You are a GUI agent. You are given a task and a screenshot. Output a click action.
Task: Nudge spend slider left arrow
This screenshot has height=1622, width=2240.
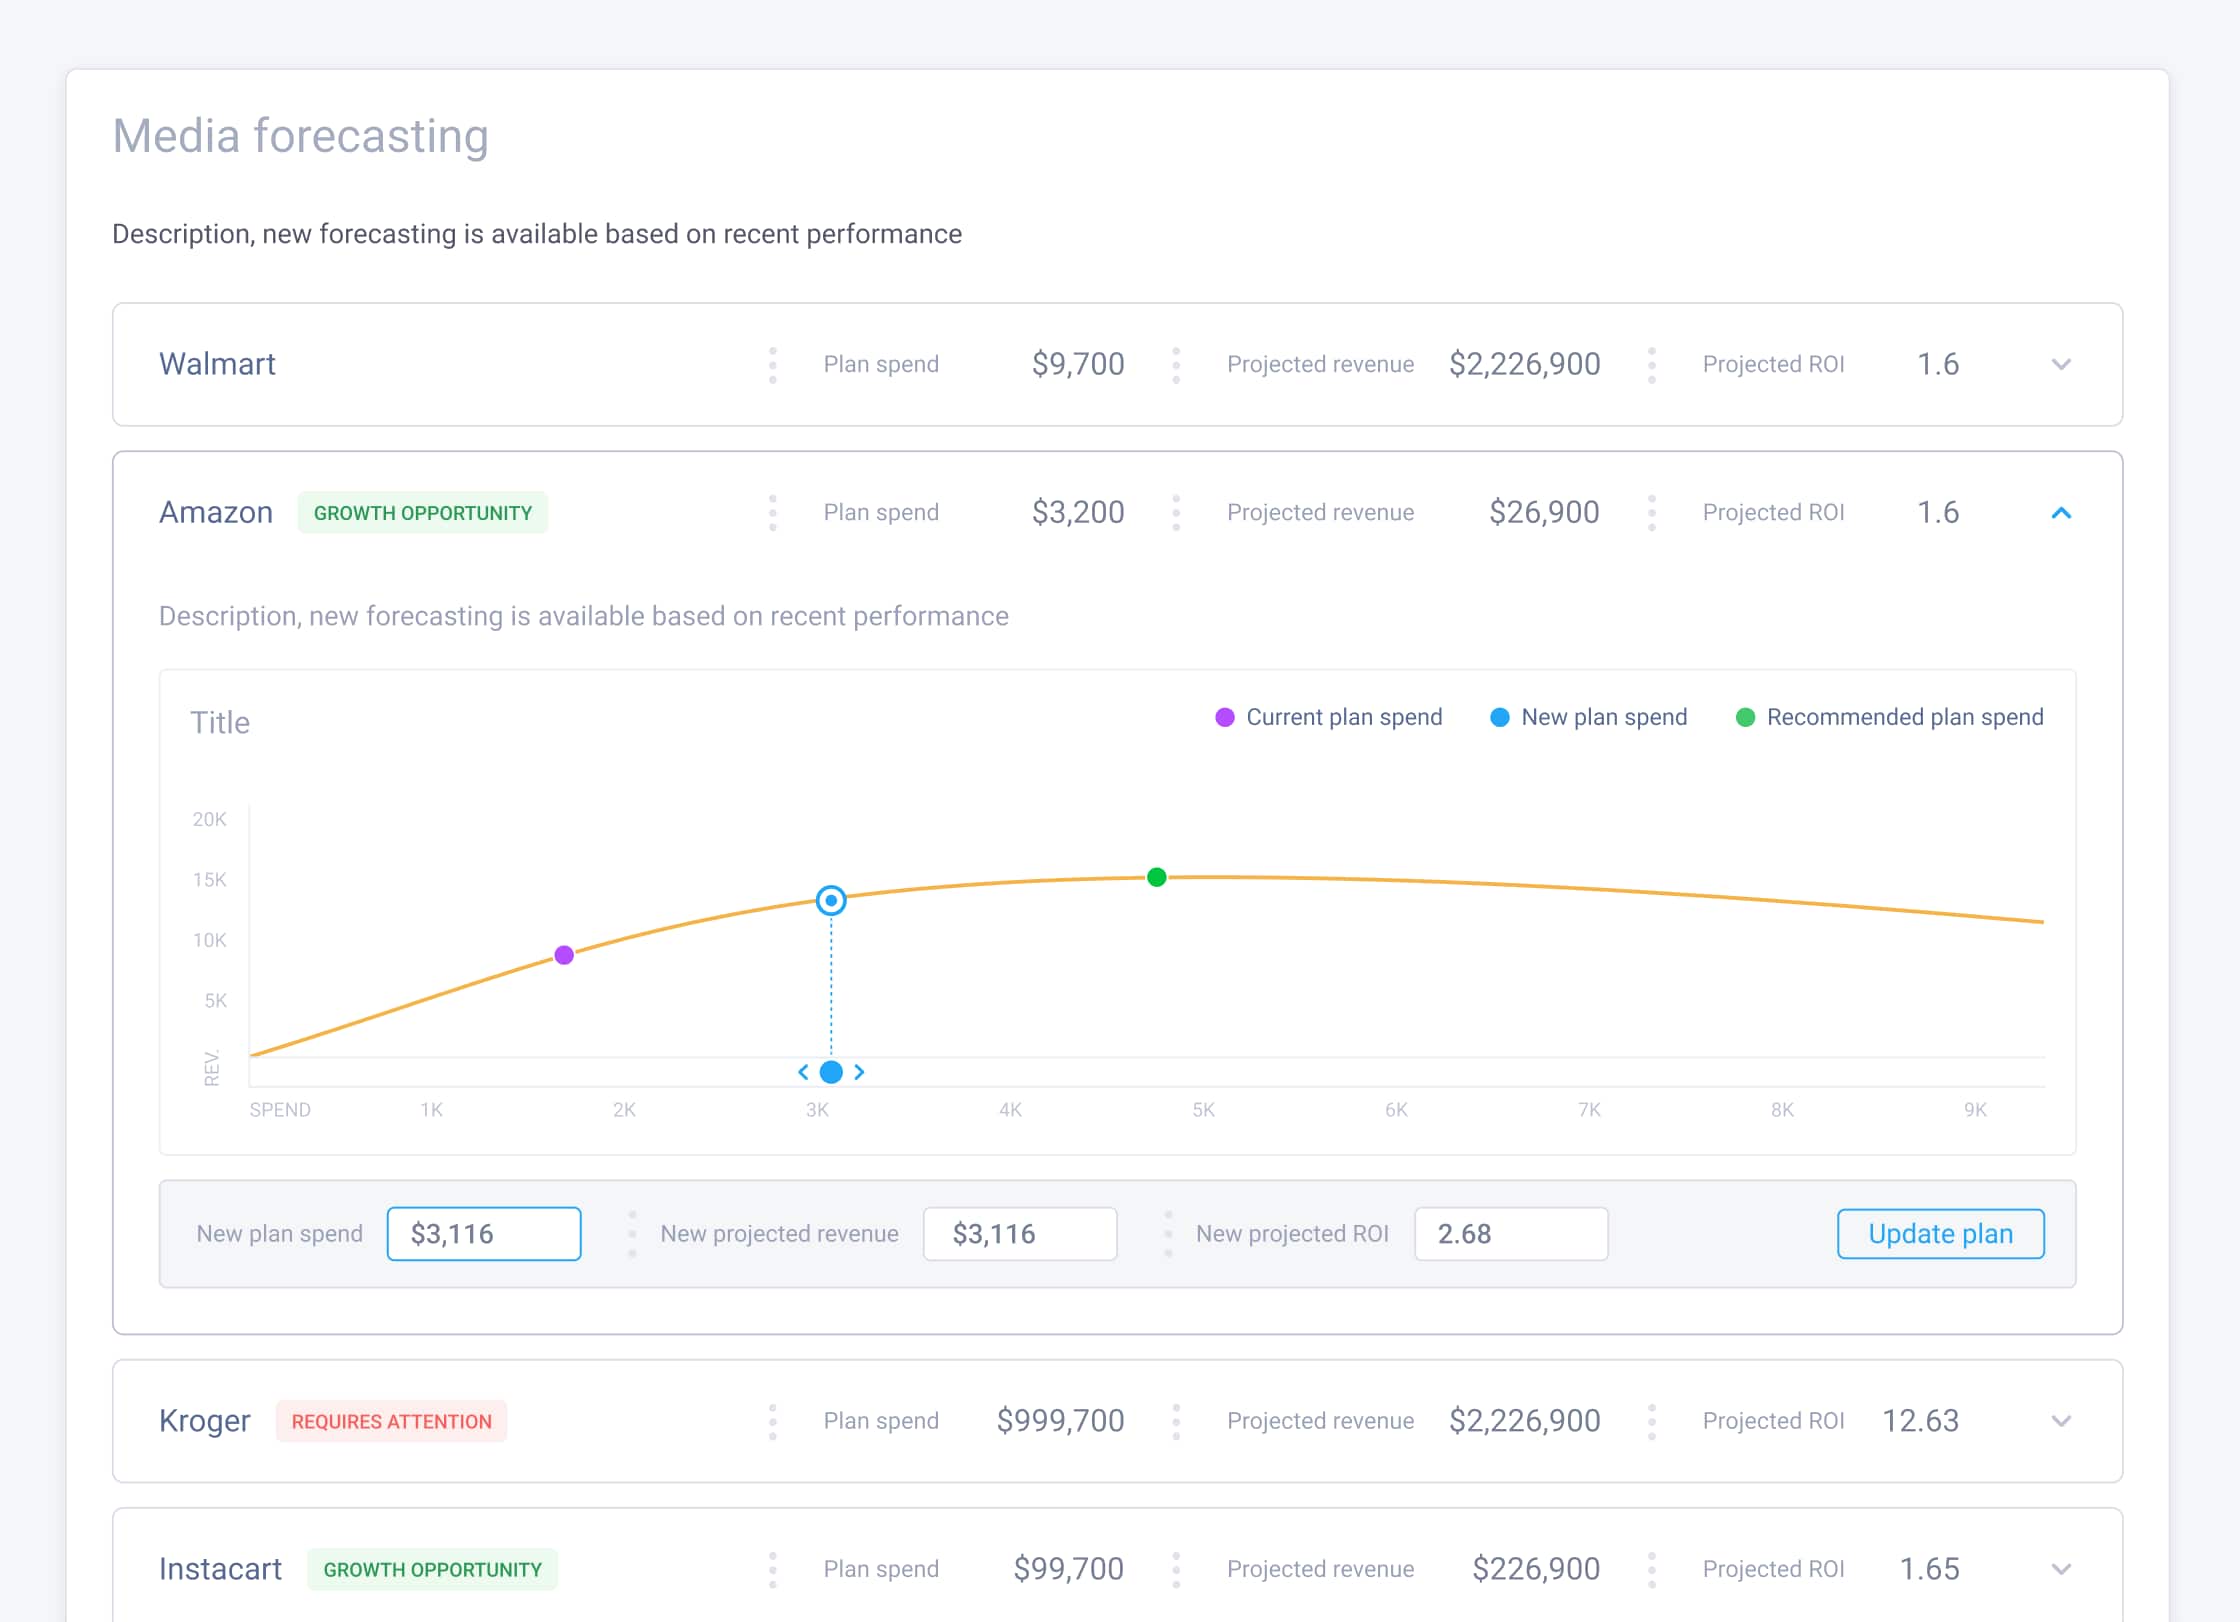tap(803, 1072)
